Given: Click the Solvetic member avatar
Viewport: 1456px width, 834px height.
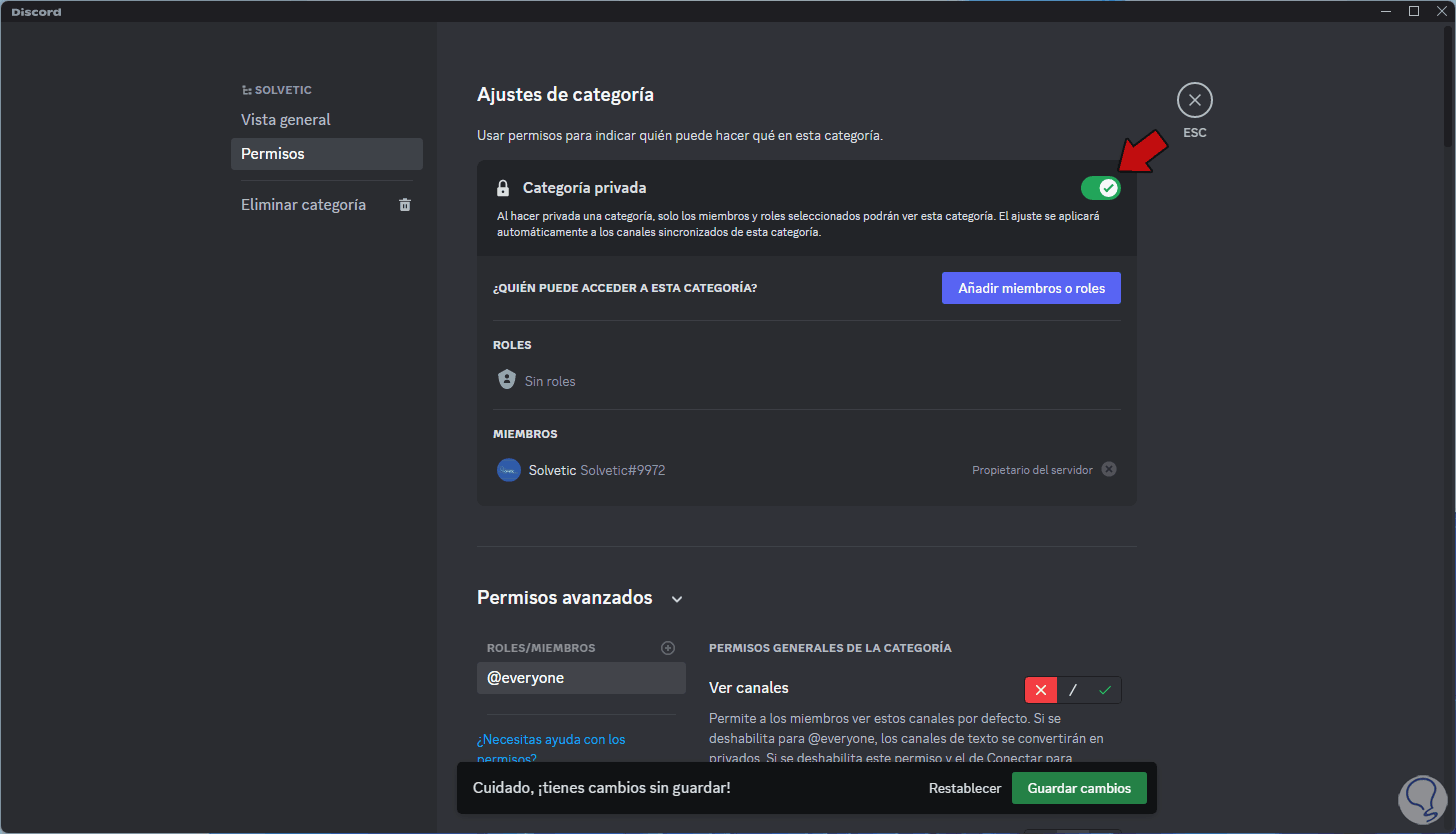Looking at the screenshot, I should 509,470.
